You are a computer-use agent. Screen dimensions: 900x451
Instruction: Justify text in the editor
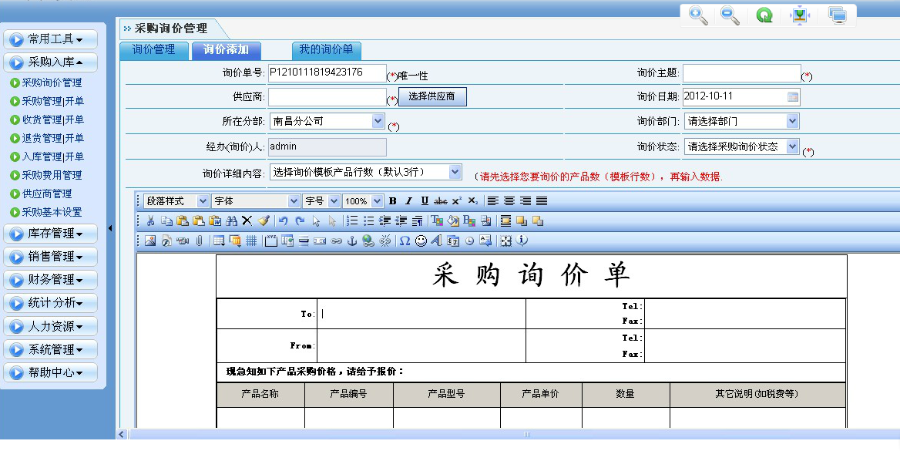(541, 201)
